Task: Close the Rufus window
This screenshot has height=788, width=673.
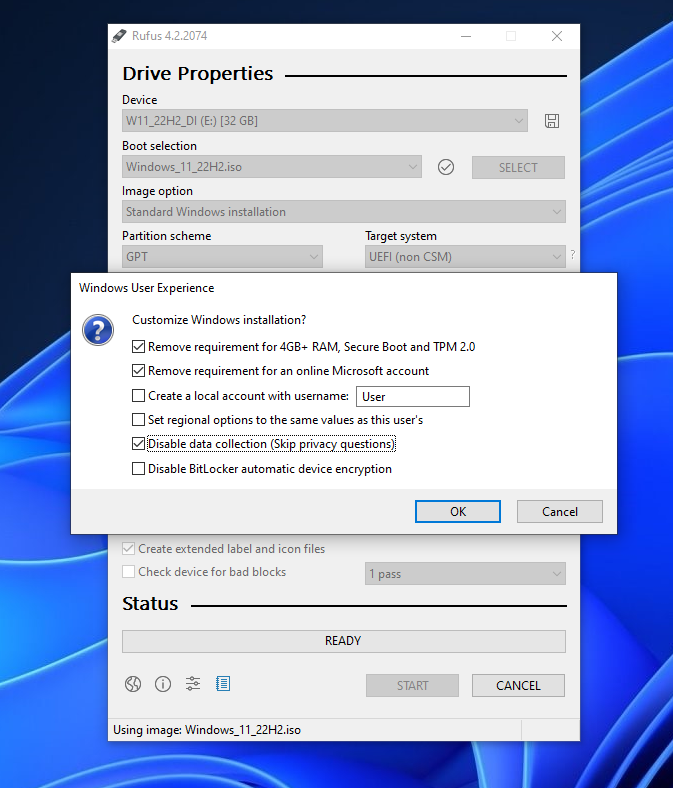Action: point(557,36)
